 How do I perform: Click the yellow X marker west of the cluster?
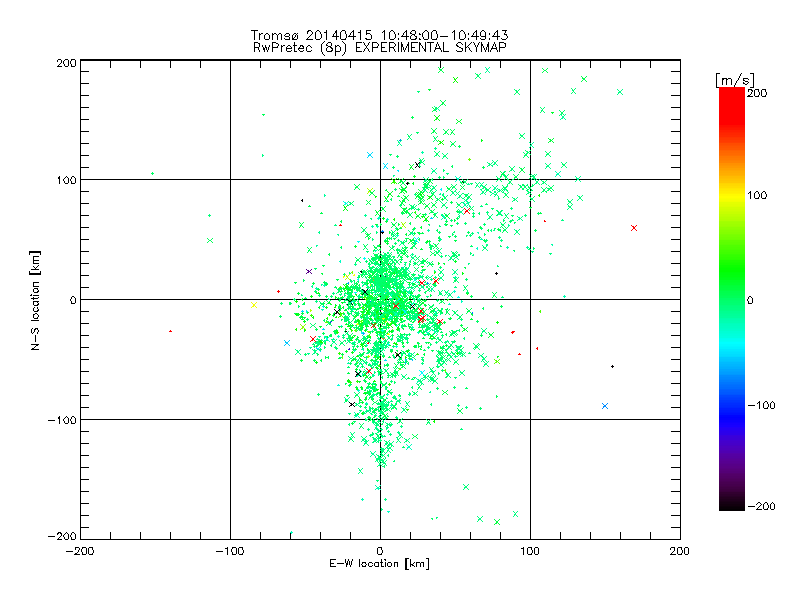pyautogui.click(x=254, y=305)
